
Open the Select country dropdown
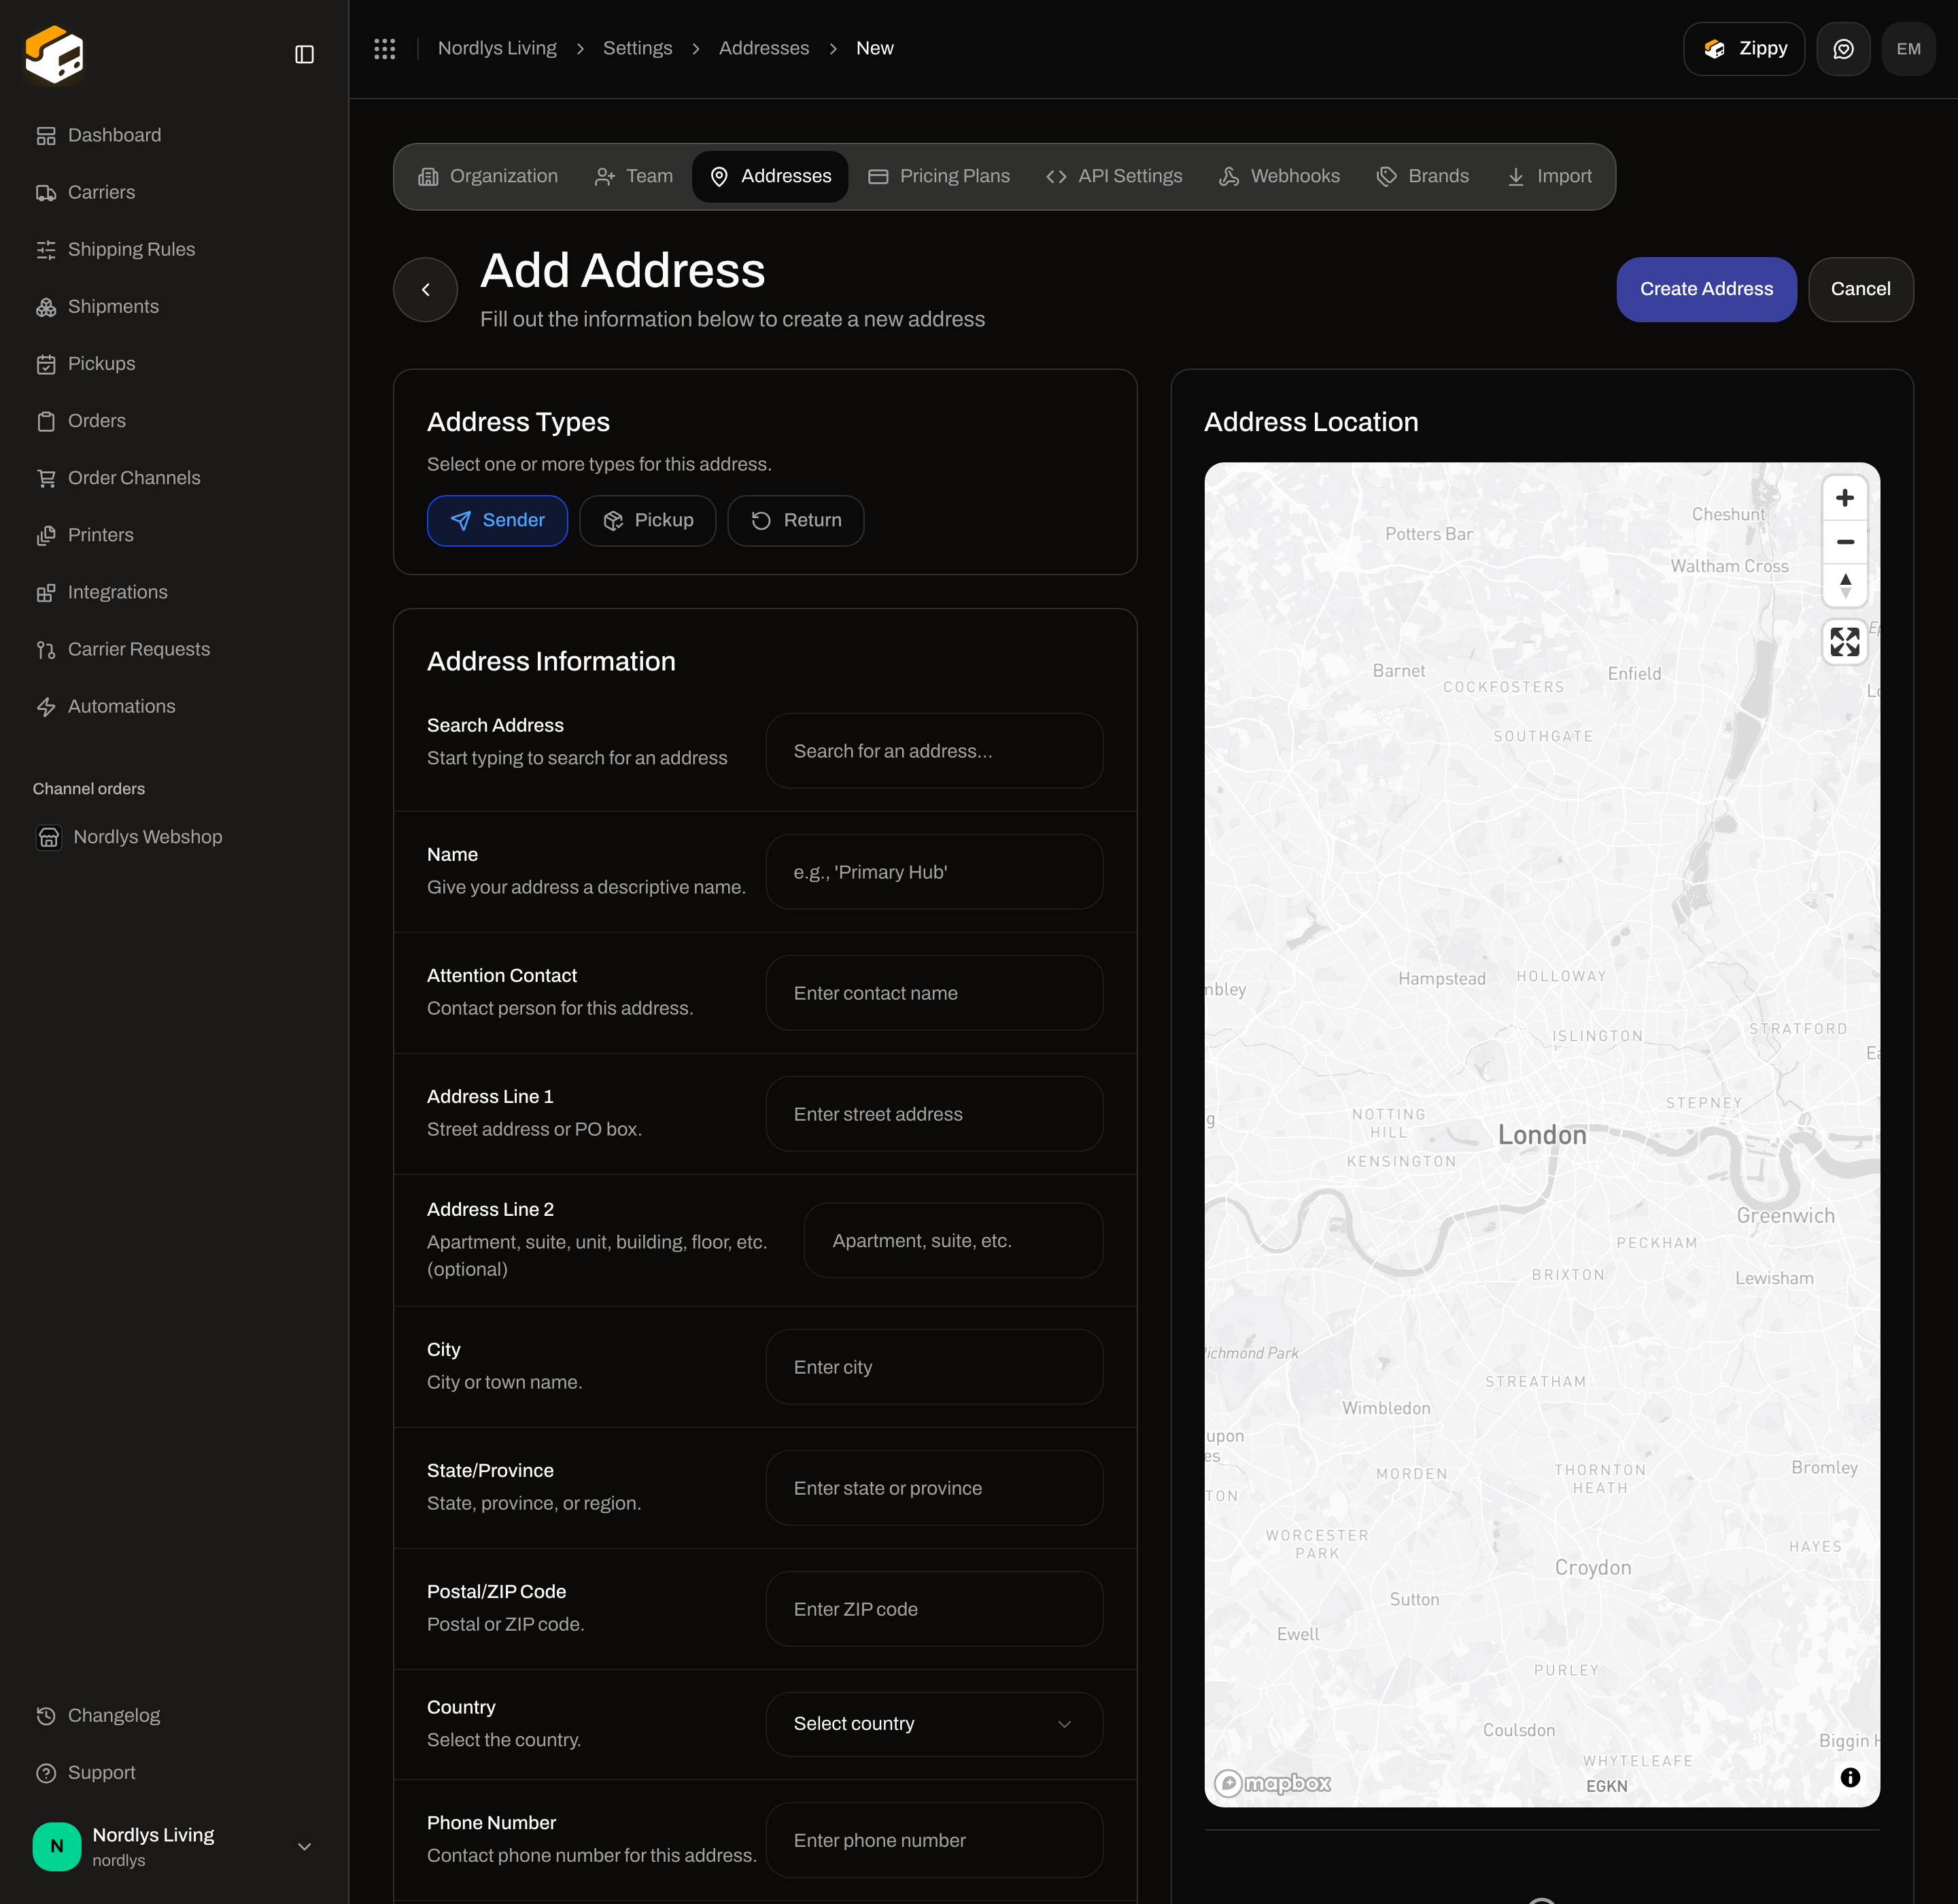pos(934,1724)
